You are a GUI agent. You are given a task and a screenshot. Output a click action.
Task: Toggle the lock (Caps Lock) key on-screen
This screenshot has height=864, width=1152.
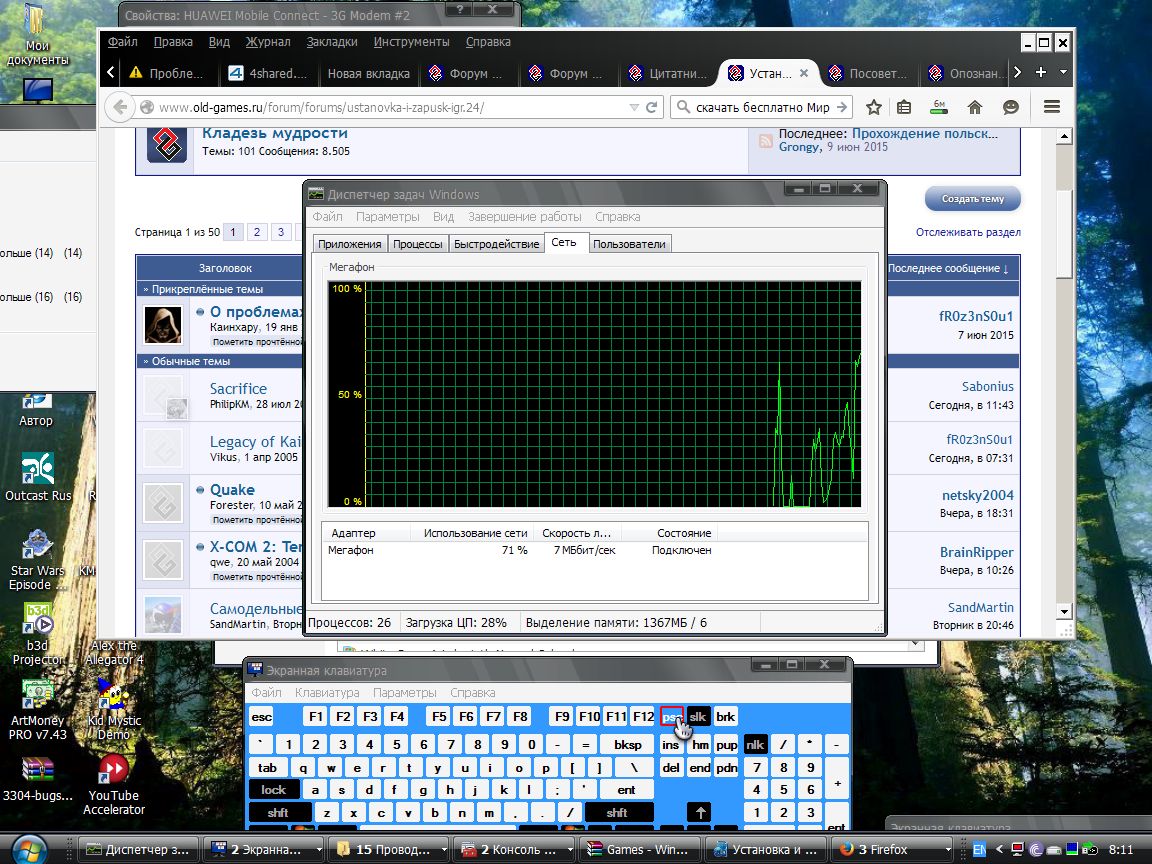coord(274,789)
